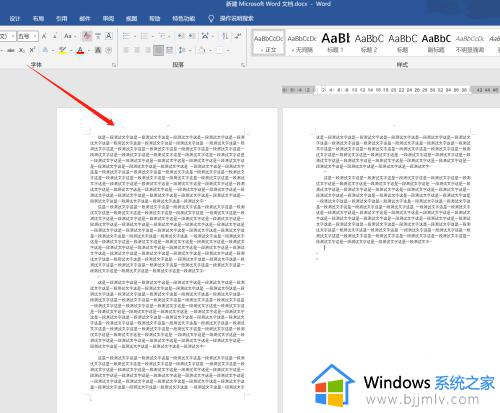This screenshot has width=500, height=413.
Task: Expand shading color dropdown arrow
Action: point(211,51)
